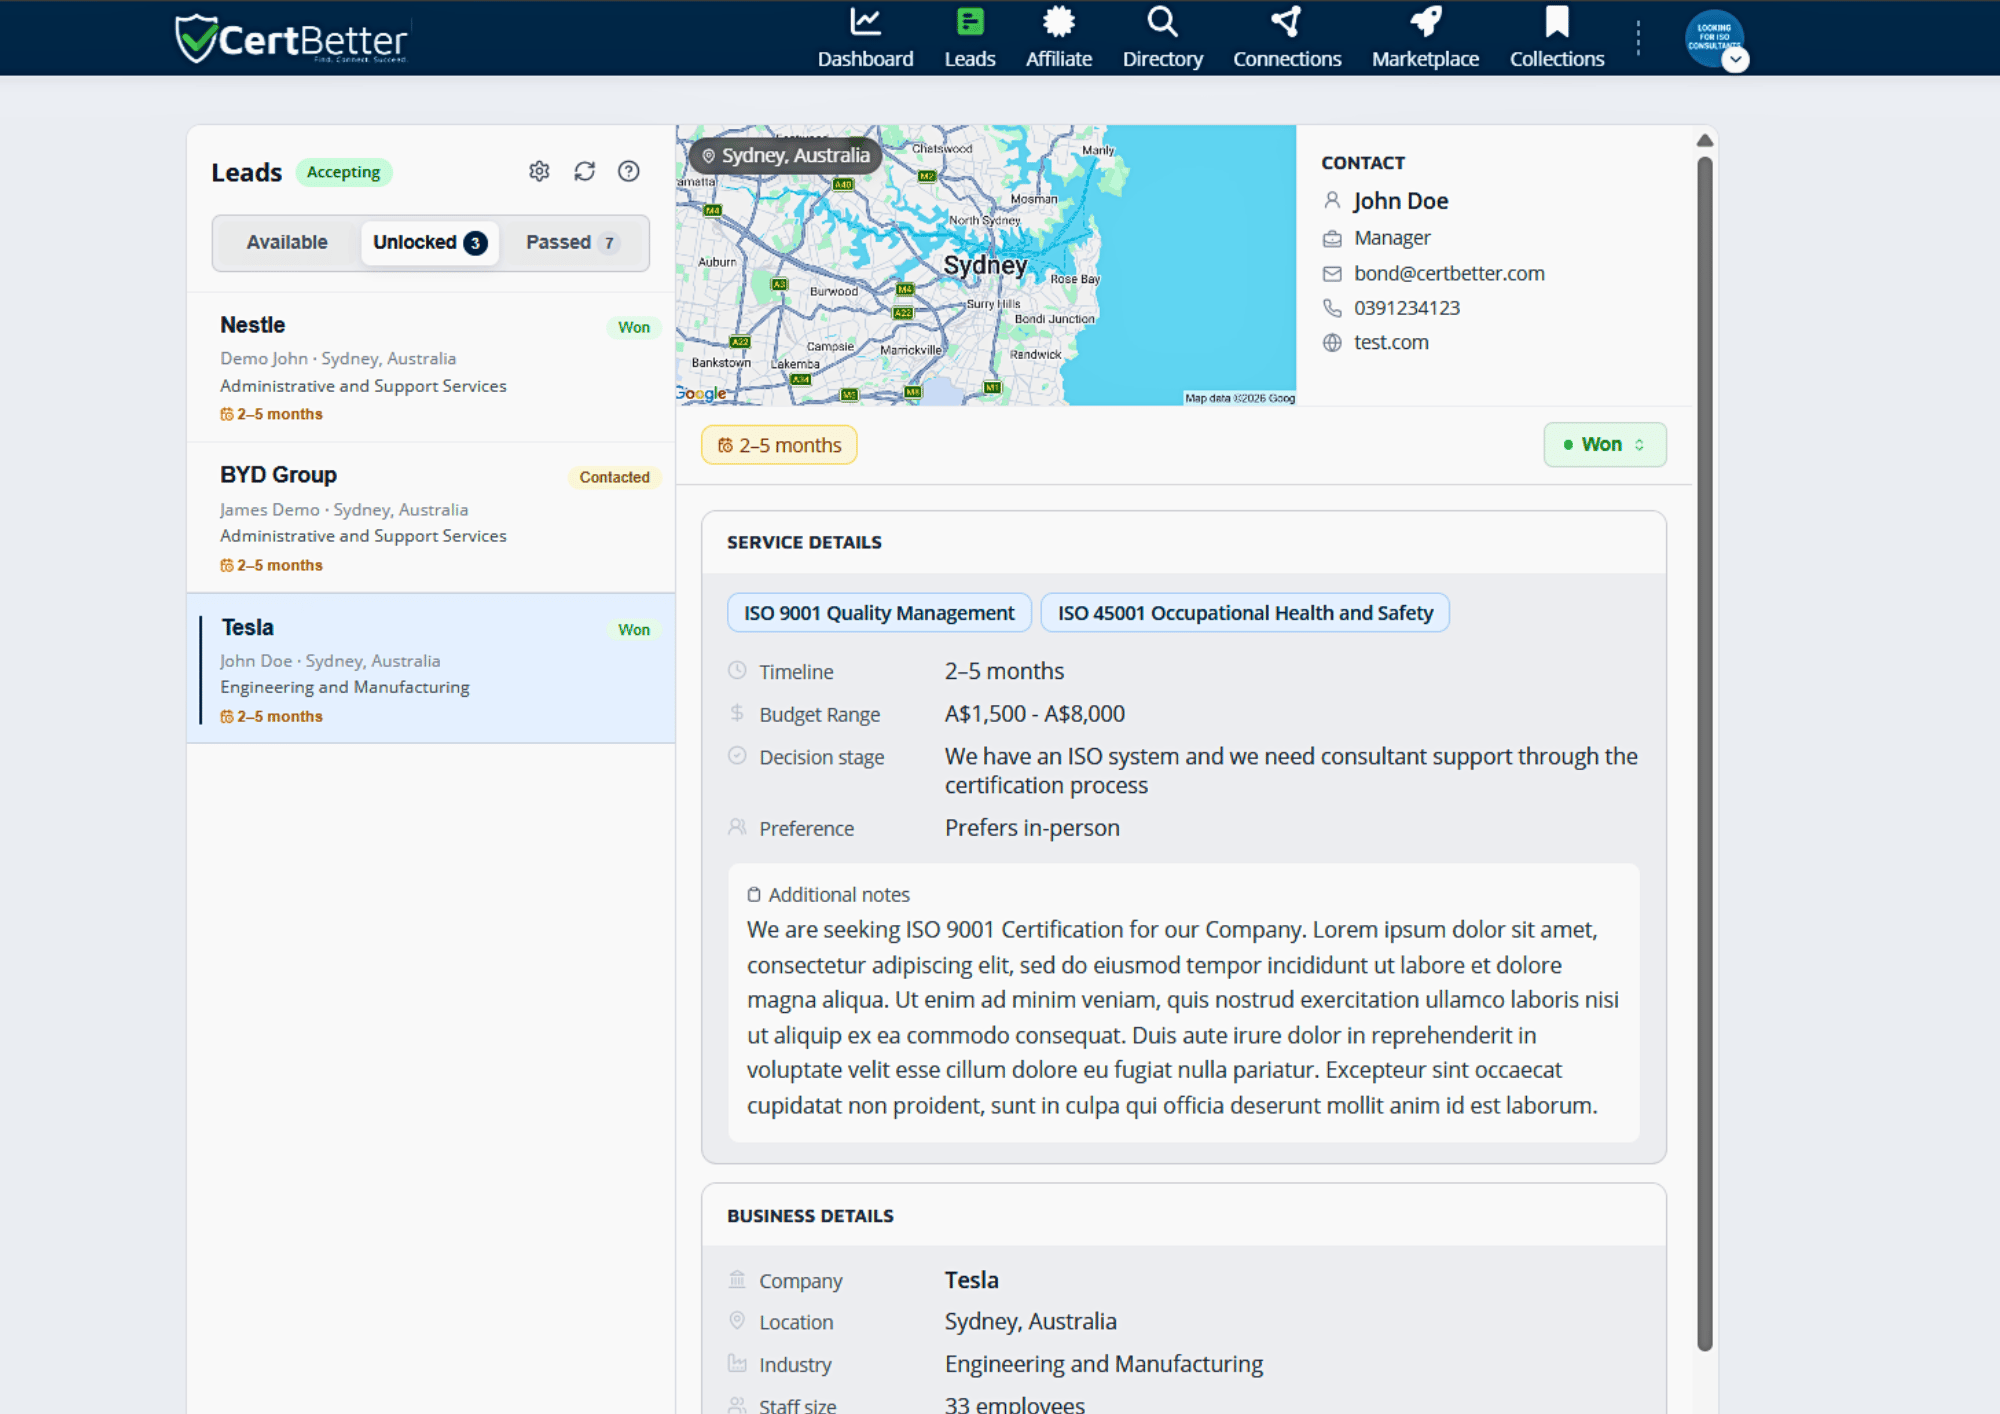The width and height of the screenshot is (2000, 1414).
Task: Click the Sydney map thumbnail
Action: (x=985, y=265)
